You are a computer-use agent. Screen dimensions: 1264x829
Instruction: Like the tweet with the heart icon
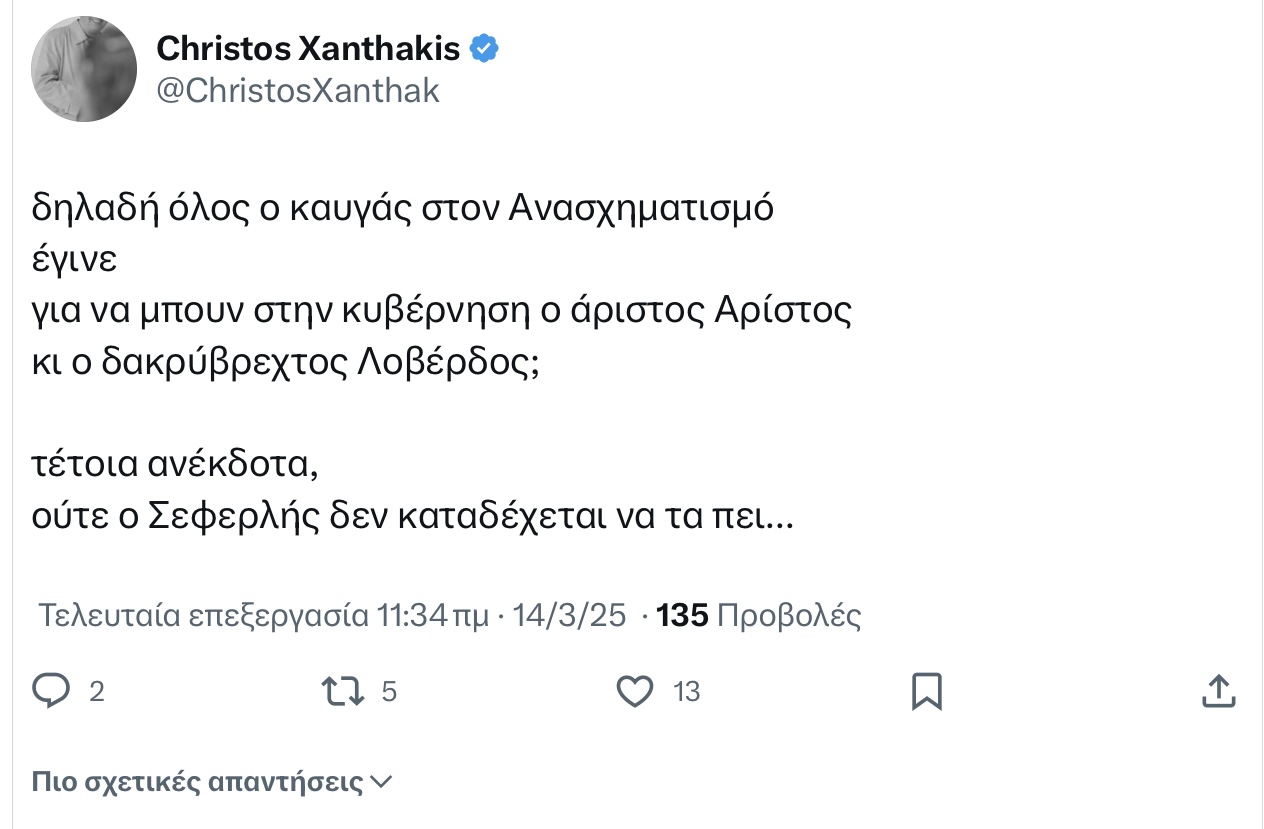635,691
